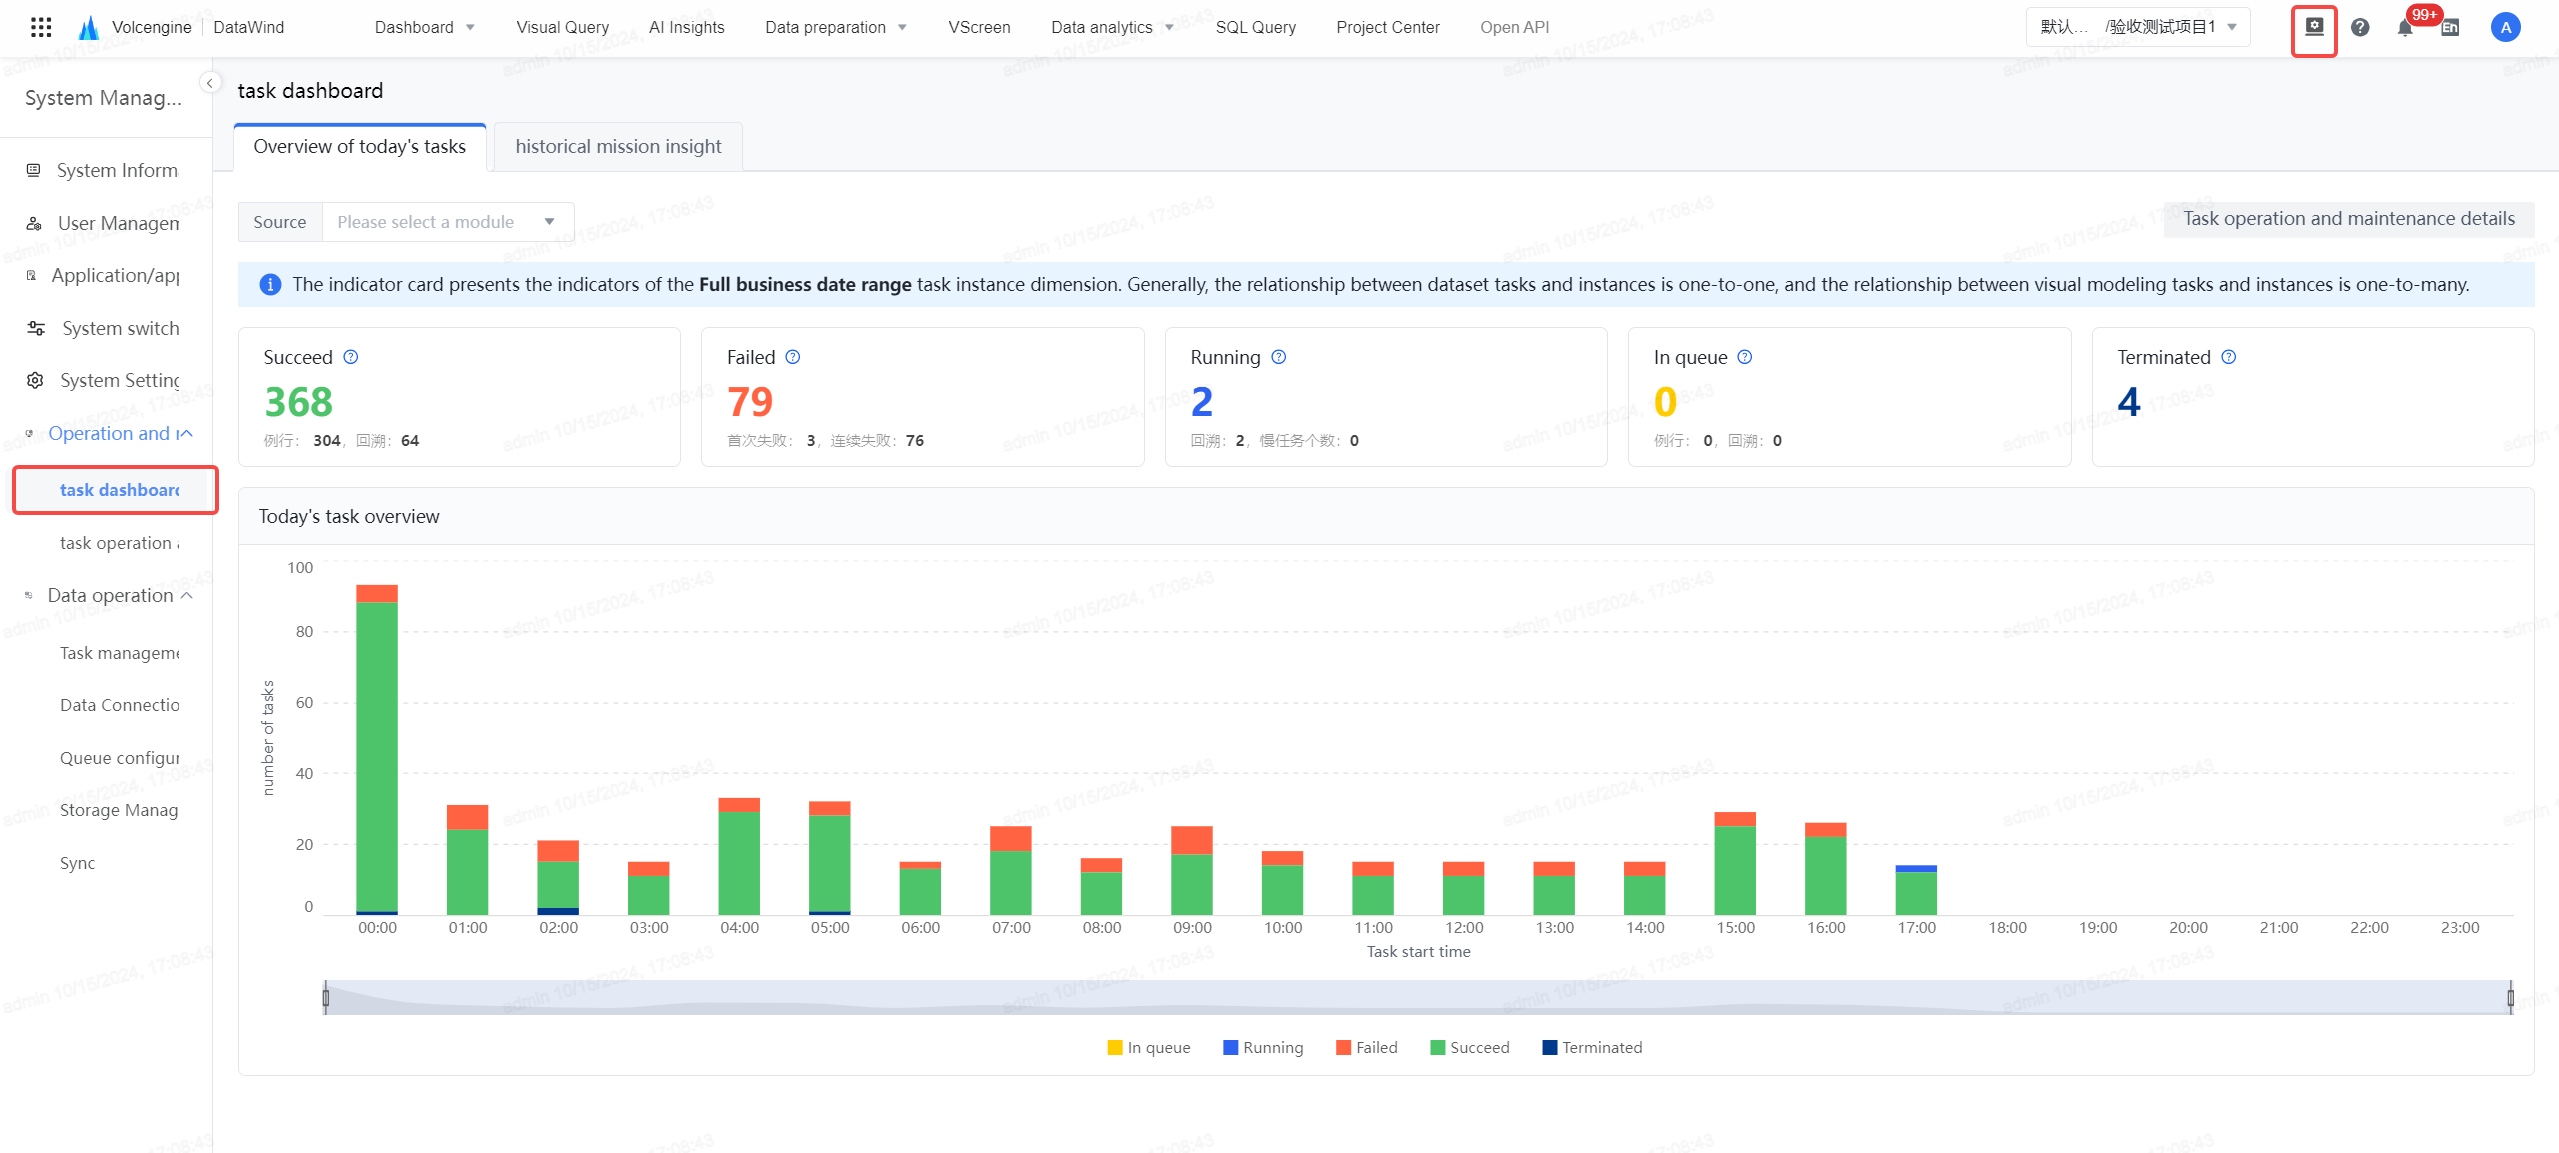Open the Dashboard dropdown menu
The image size is (2559, 1153).
(x=425, y=27)
